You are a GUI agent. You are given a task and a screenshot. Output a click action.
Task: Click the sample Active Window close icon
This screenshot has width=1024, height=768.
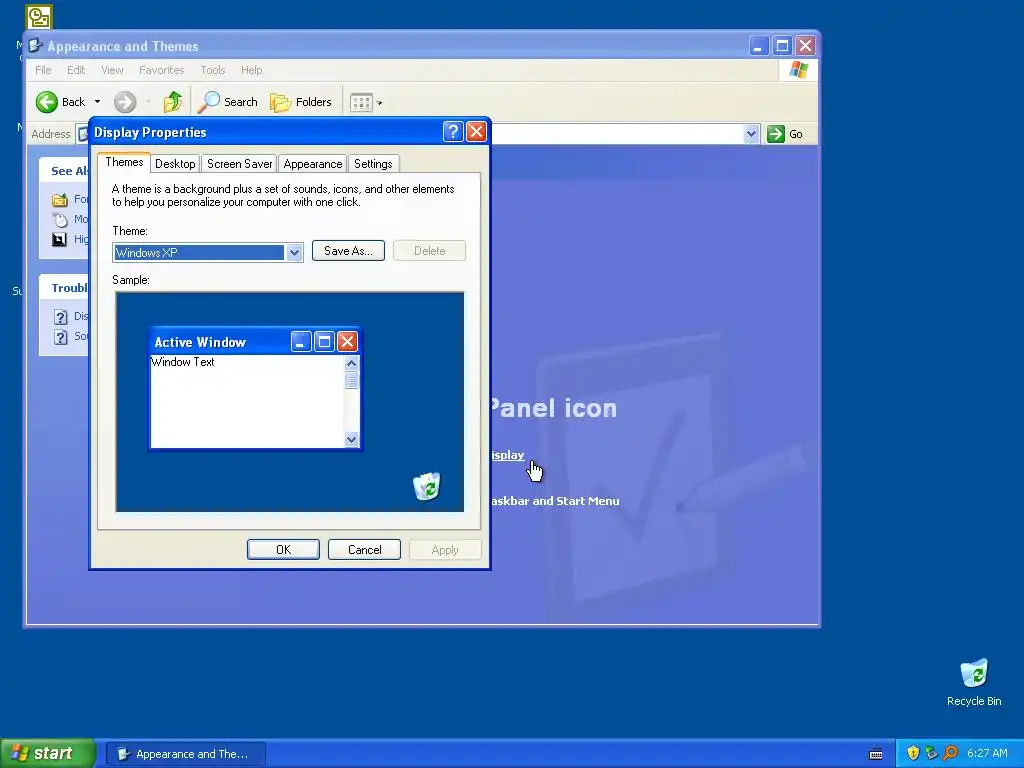coord(347,342)
